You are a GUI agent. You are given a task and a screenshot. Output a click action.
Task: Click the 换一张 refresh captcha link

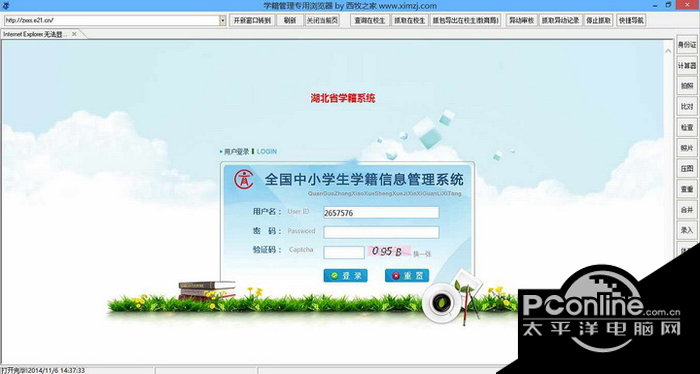[x=422, y=254]
